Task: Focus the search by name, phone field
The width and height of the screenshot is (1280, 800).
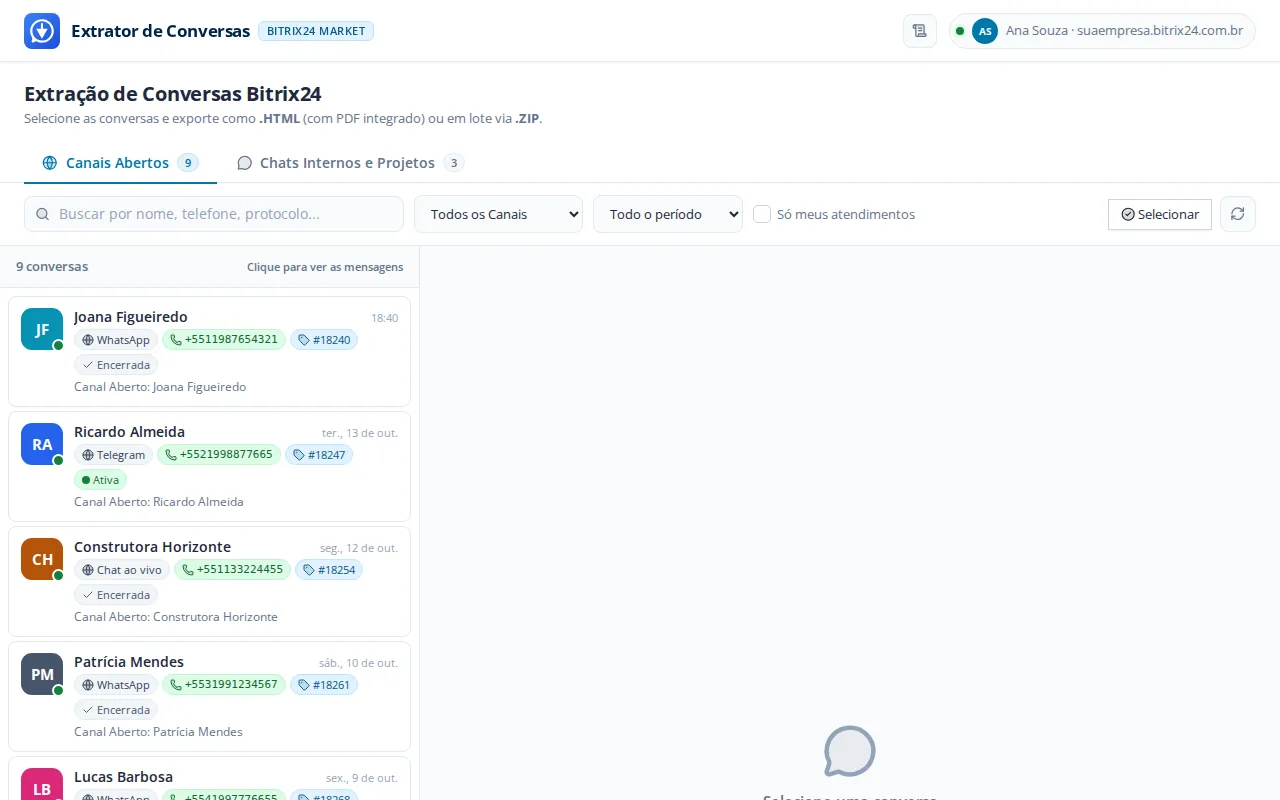Action: pos(214,214)
